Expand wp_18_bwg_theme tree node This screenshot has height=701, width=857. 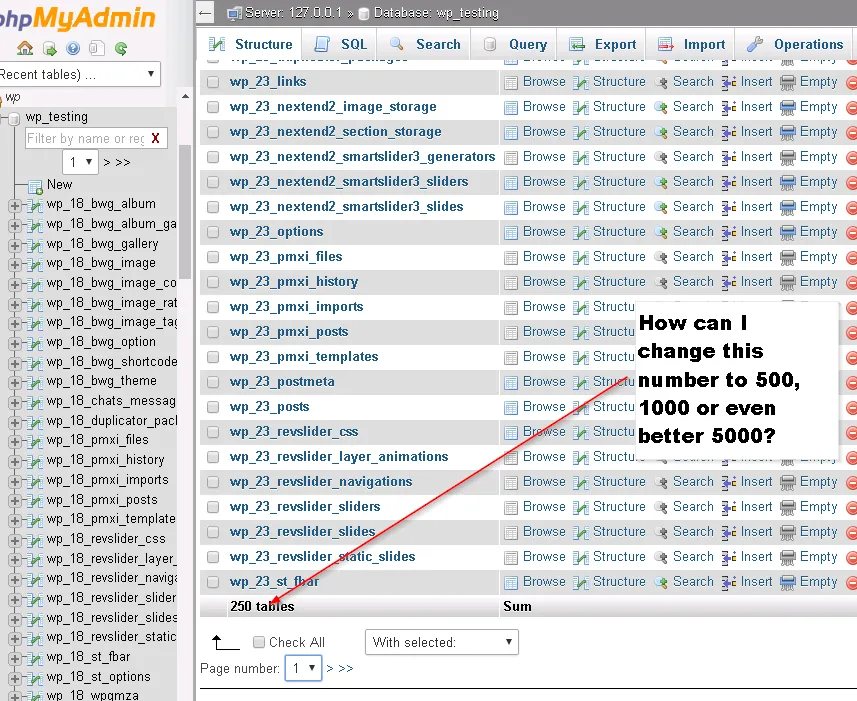pos(15,382)
